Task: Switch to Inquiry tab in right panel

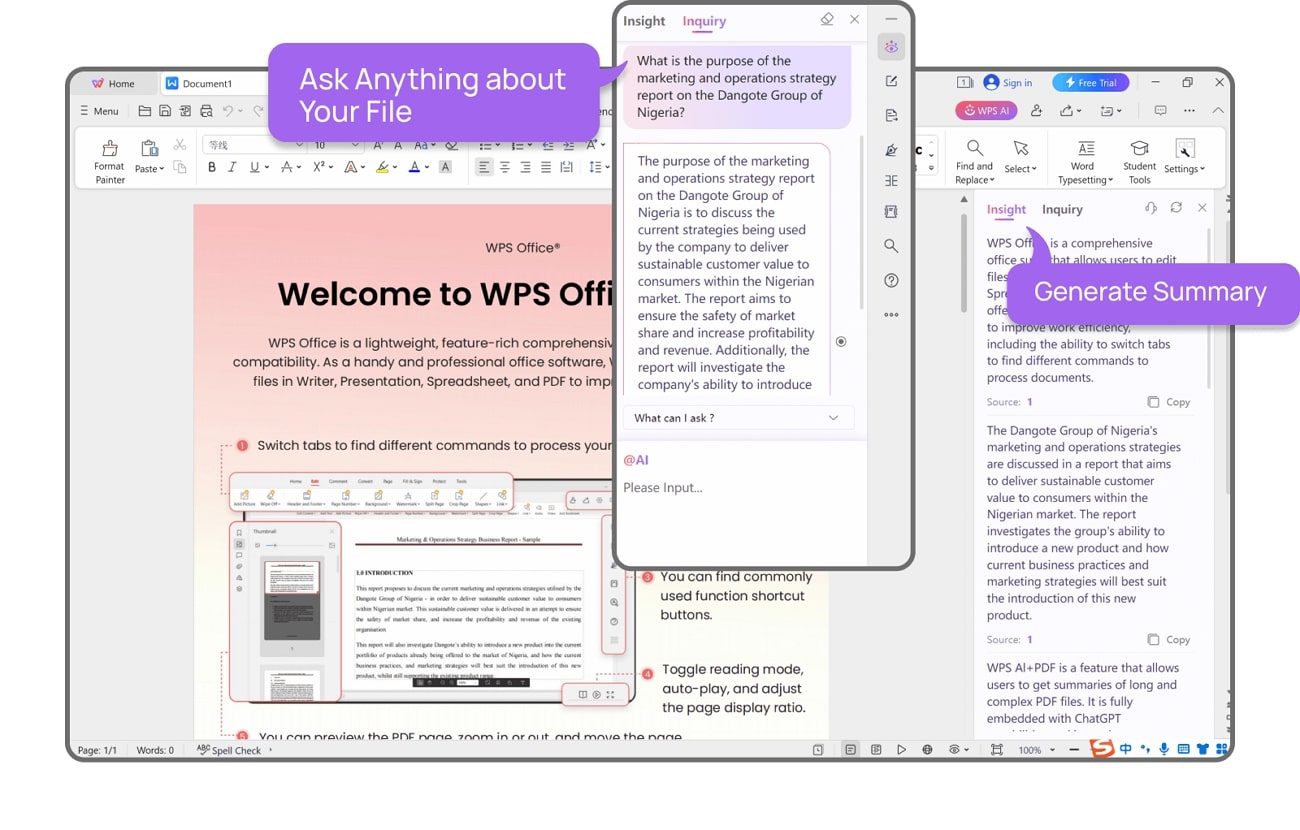Action: (x=1062, y=209)
